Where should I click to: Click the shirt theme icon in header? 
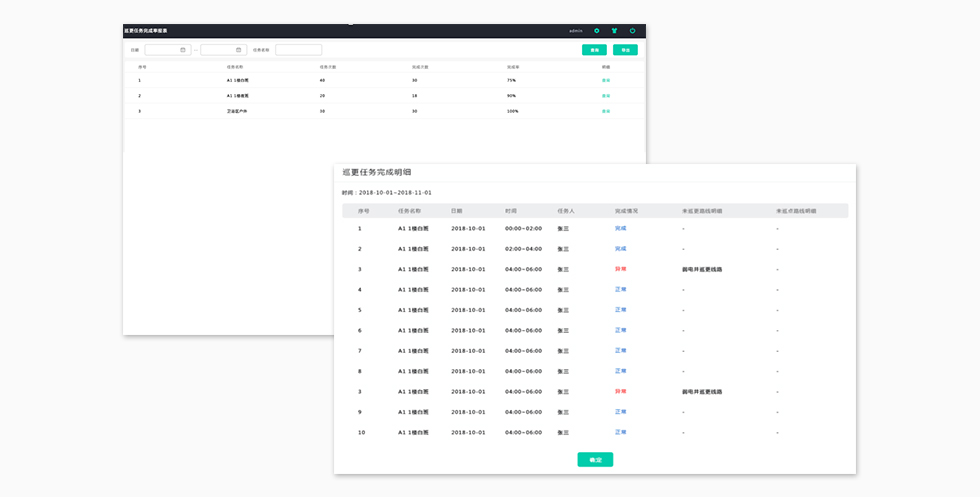pos(614,31)
